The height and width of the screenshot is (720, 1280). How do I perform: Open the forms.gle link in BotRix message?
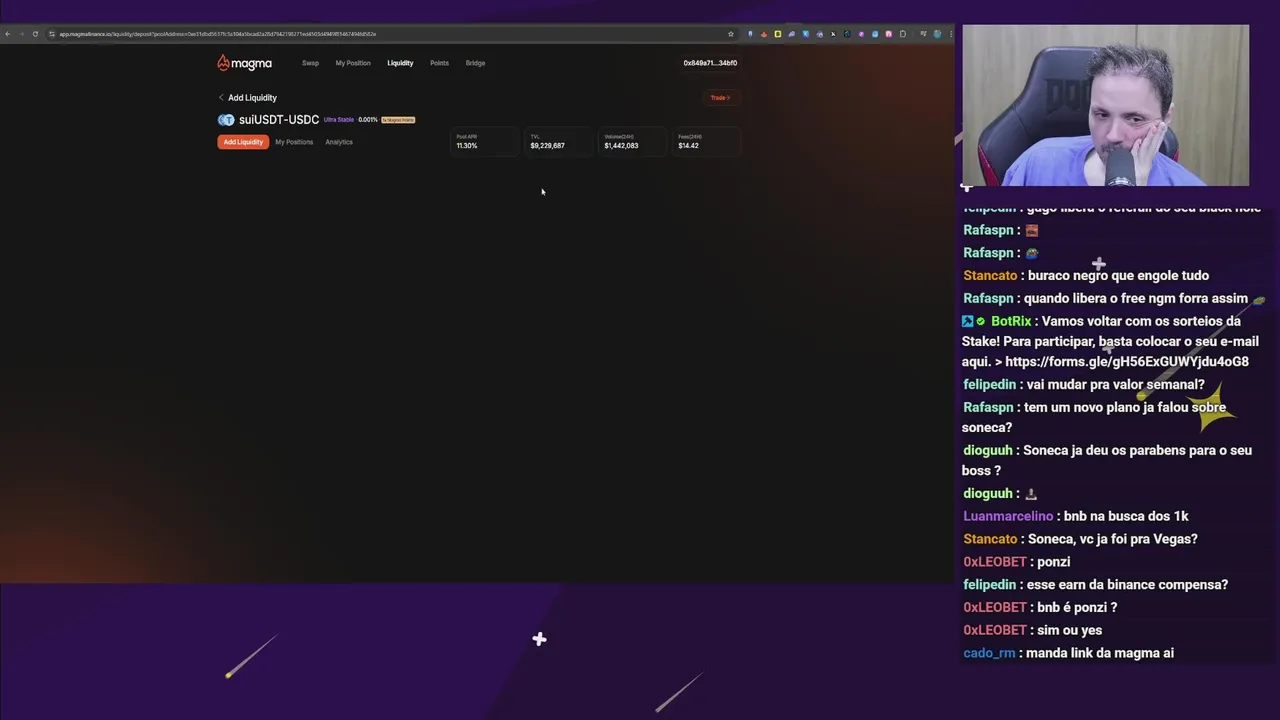(1127, 362)
